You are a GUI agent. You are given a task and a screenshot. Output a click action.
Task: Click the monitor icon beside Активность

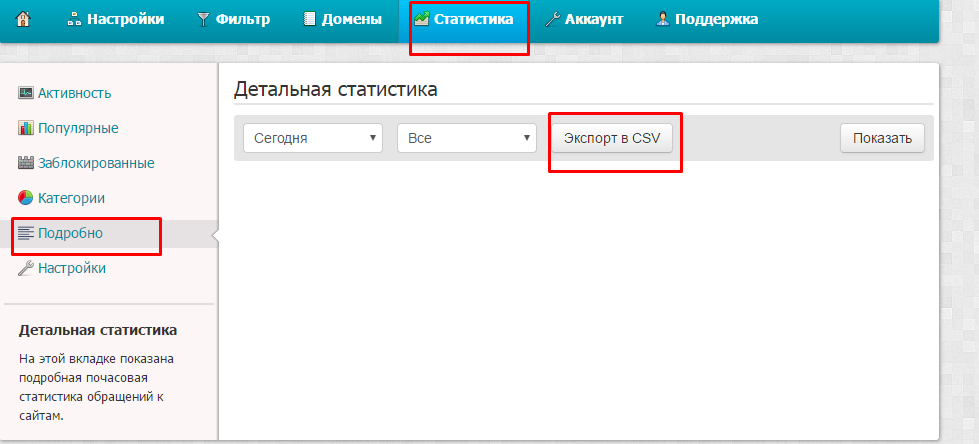tap(26, 94)
